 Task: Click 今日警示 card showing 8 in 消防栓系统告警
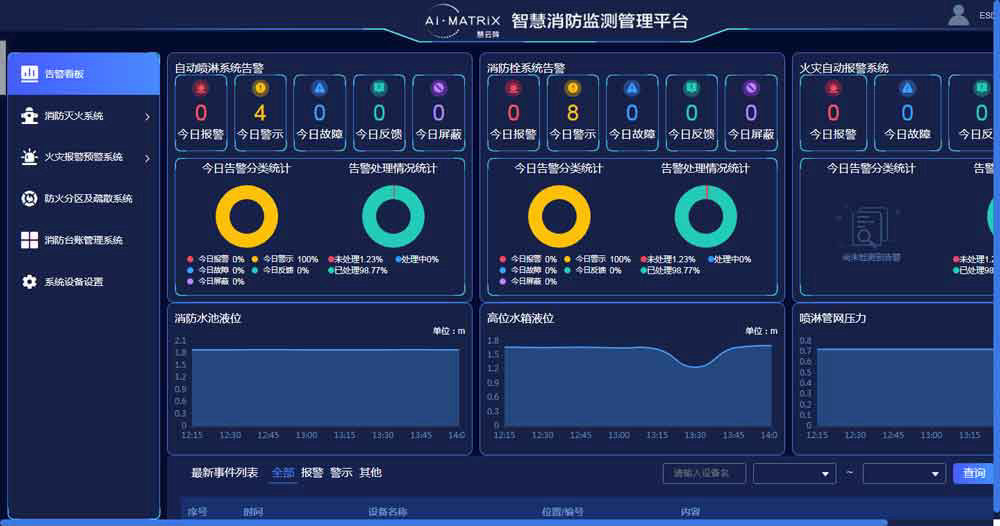pyautogui.click(x=573, y=111)
